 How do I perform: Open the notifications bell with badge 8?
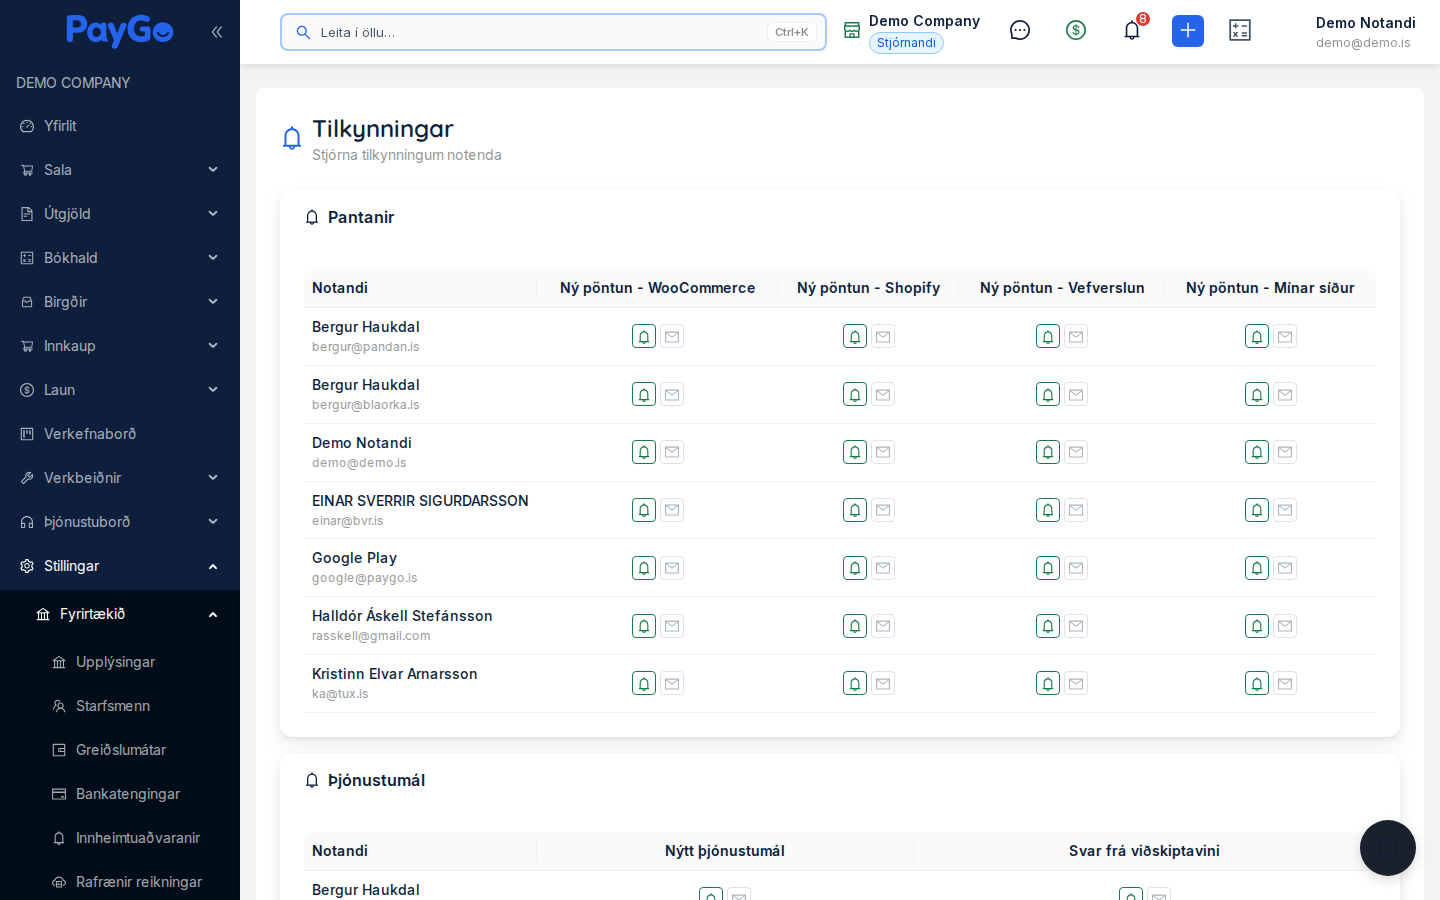point(1132,30)
